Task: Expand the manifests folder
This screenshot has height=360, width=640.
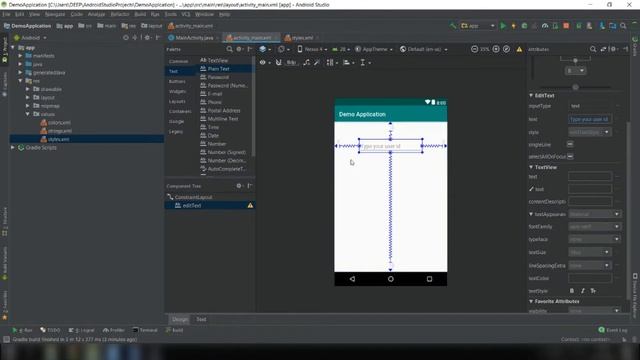Action: (x=20, y=56)
